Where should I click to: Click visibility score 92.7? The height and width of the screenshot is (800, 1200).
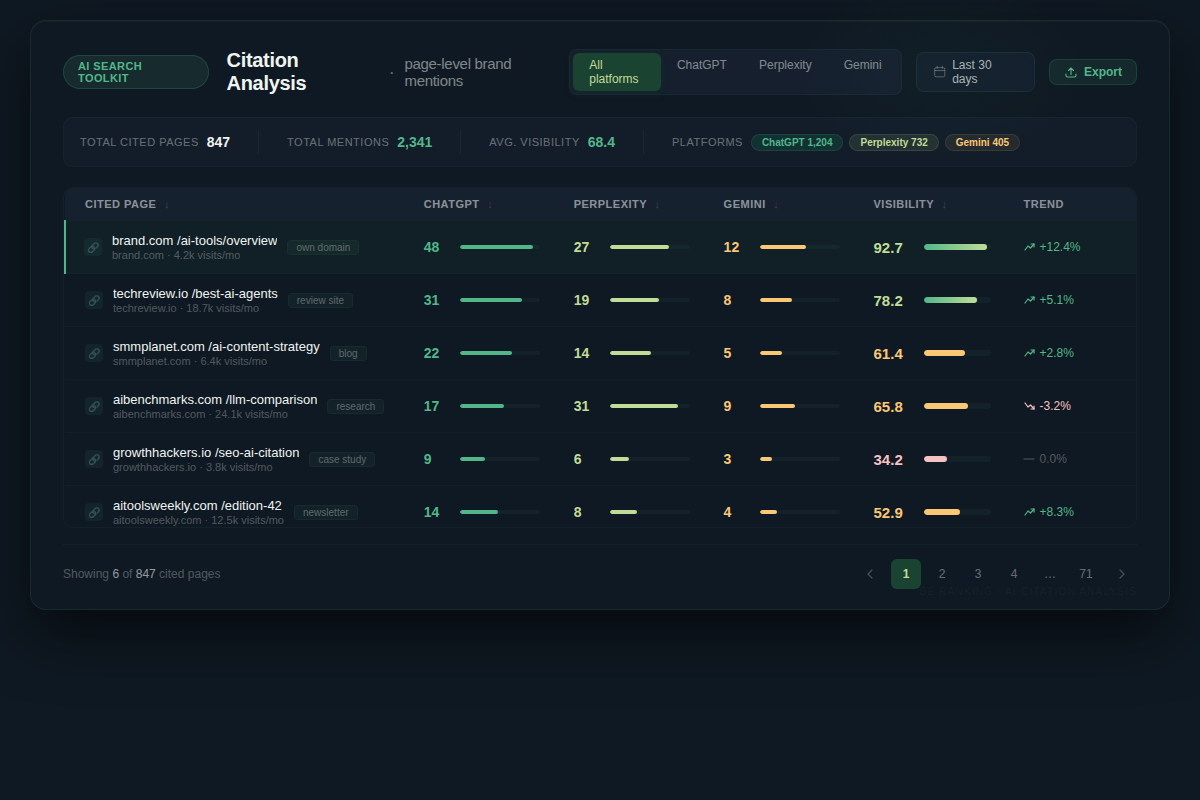tap(888, 247)
